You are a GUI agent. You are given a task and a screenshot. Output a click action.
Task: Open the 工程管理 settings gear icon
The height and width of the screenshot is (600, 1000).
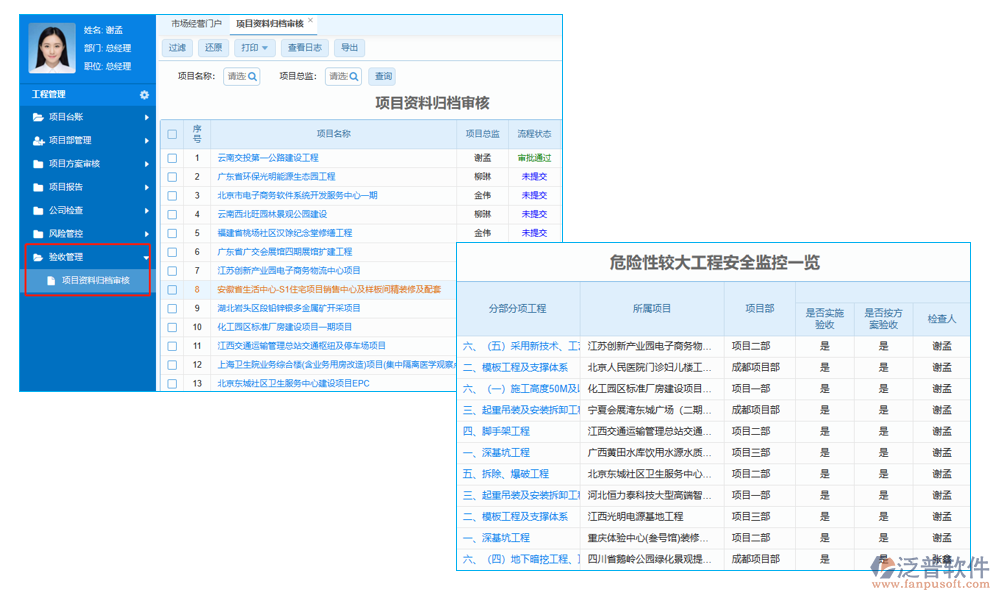tap(144, 95)
